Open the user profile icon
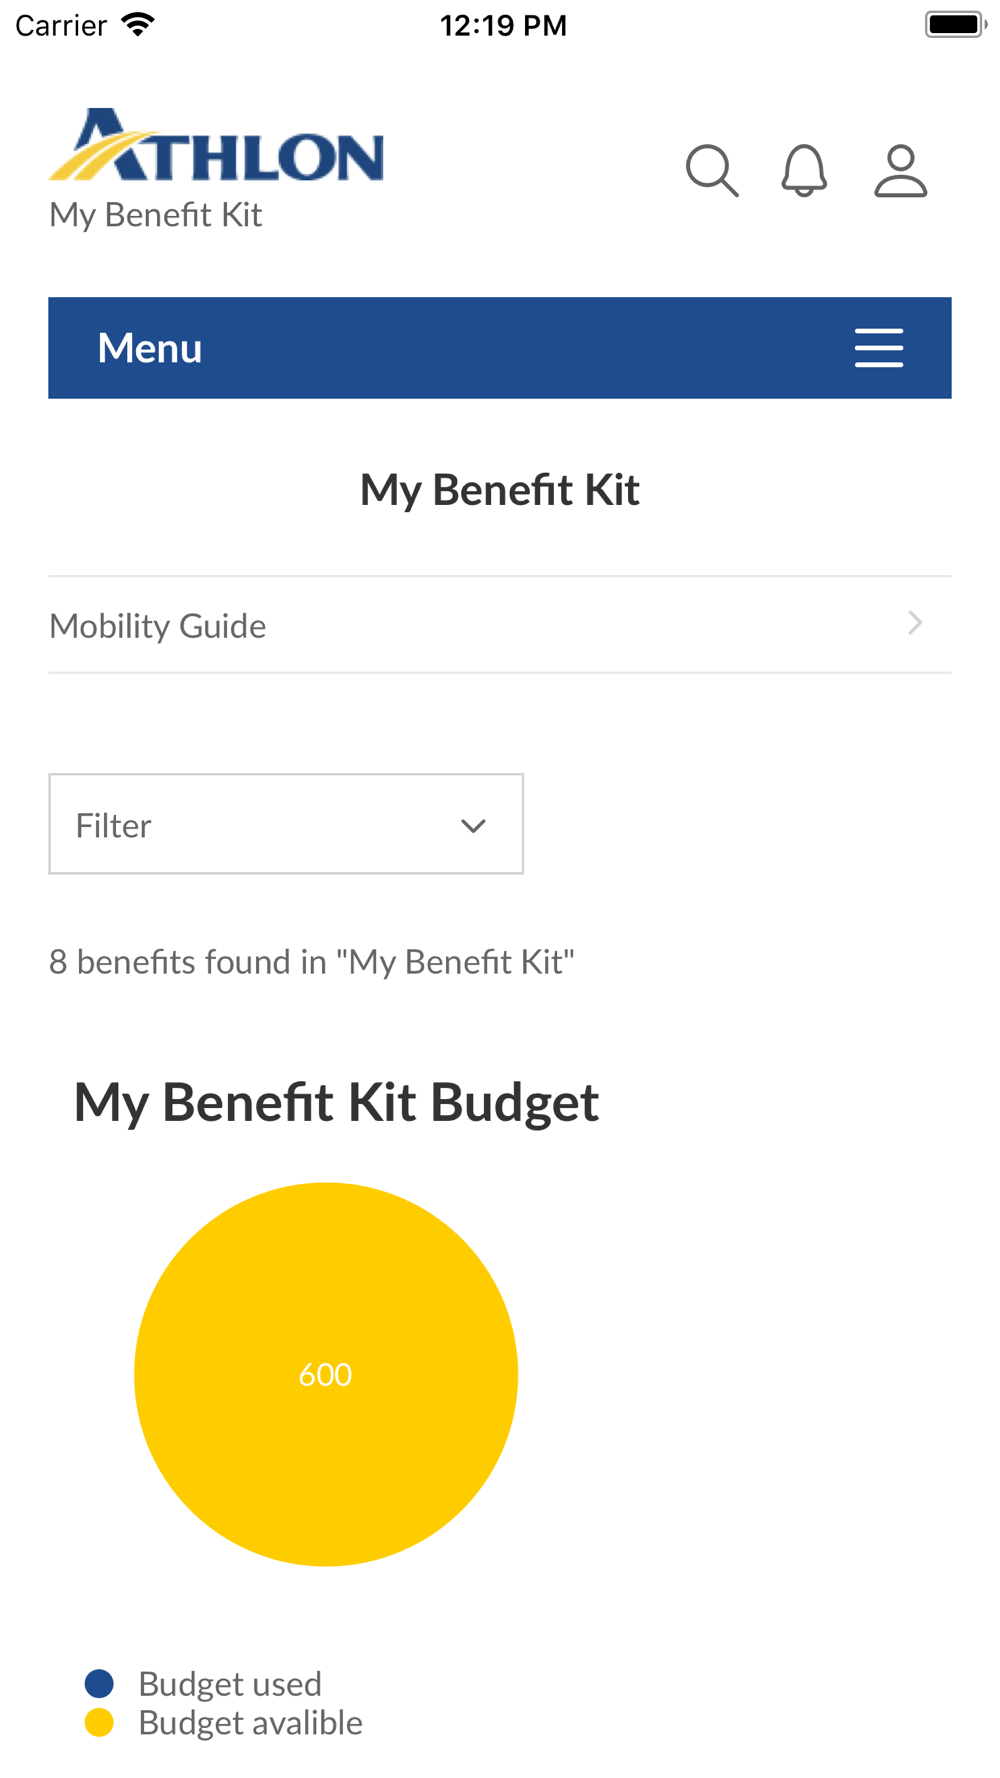Screen dimensions: 1000x1778 click(901, 171)
